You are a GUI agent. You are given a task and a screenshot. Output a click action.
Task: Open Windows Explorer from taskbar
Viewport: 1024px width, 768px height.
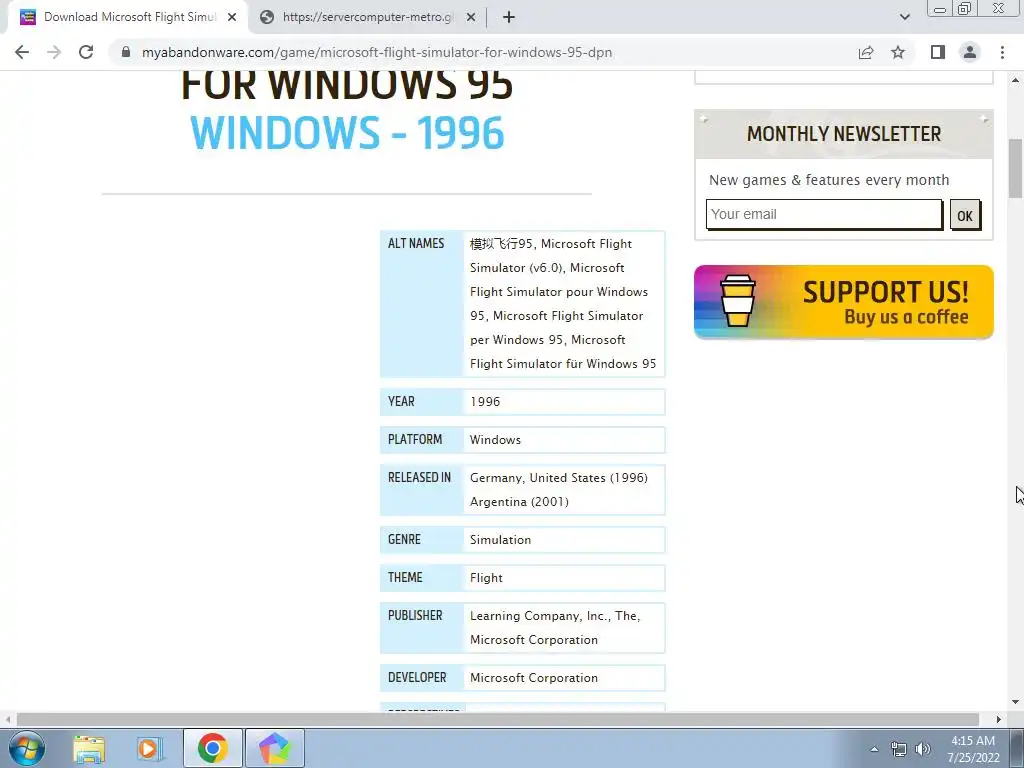coord(89,748)
